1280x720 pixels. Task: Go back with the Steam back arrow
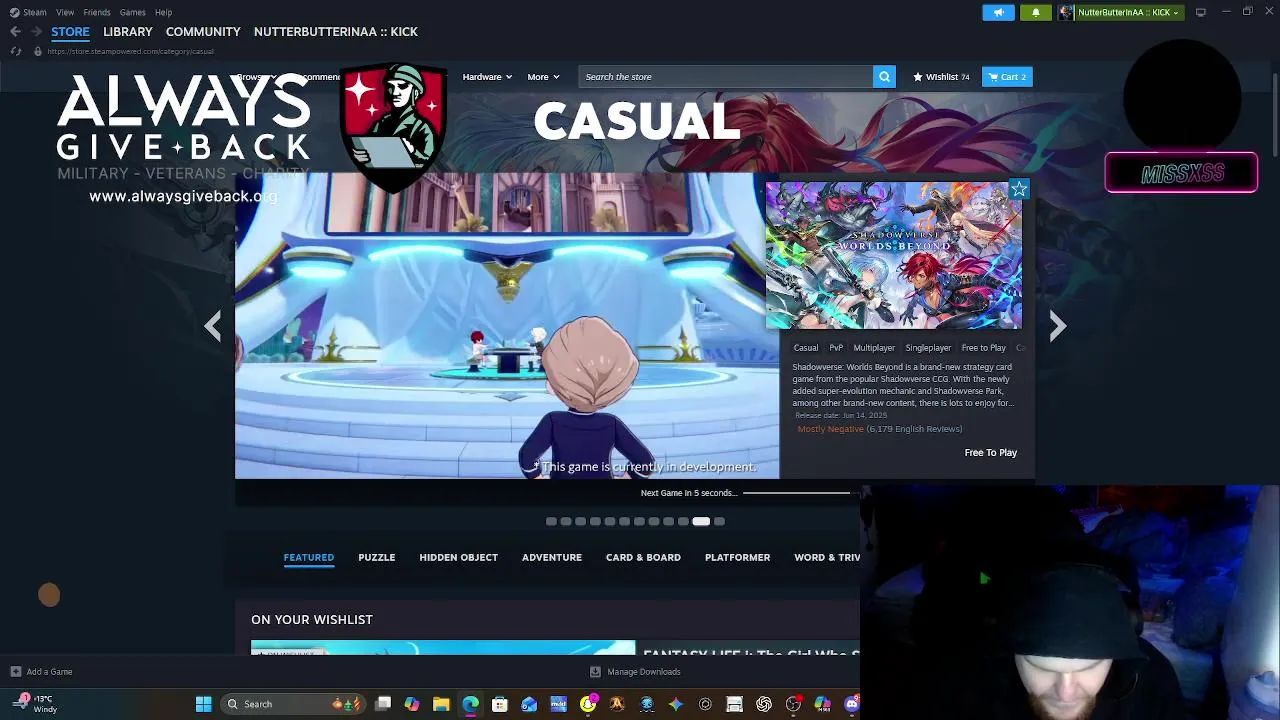(15, 32)
